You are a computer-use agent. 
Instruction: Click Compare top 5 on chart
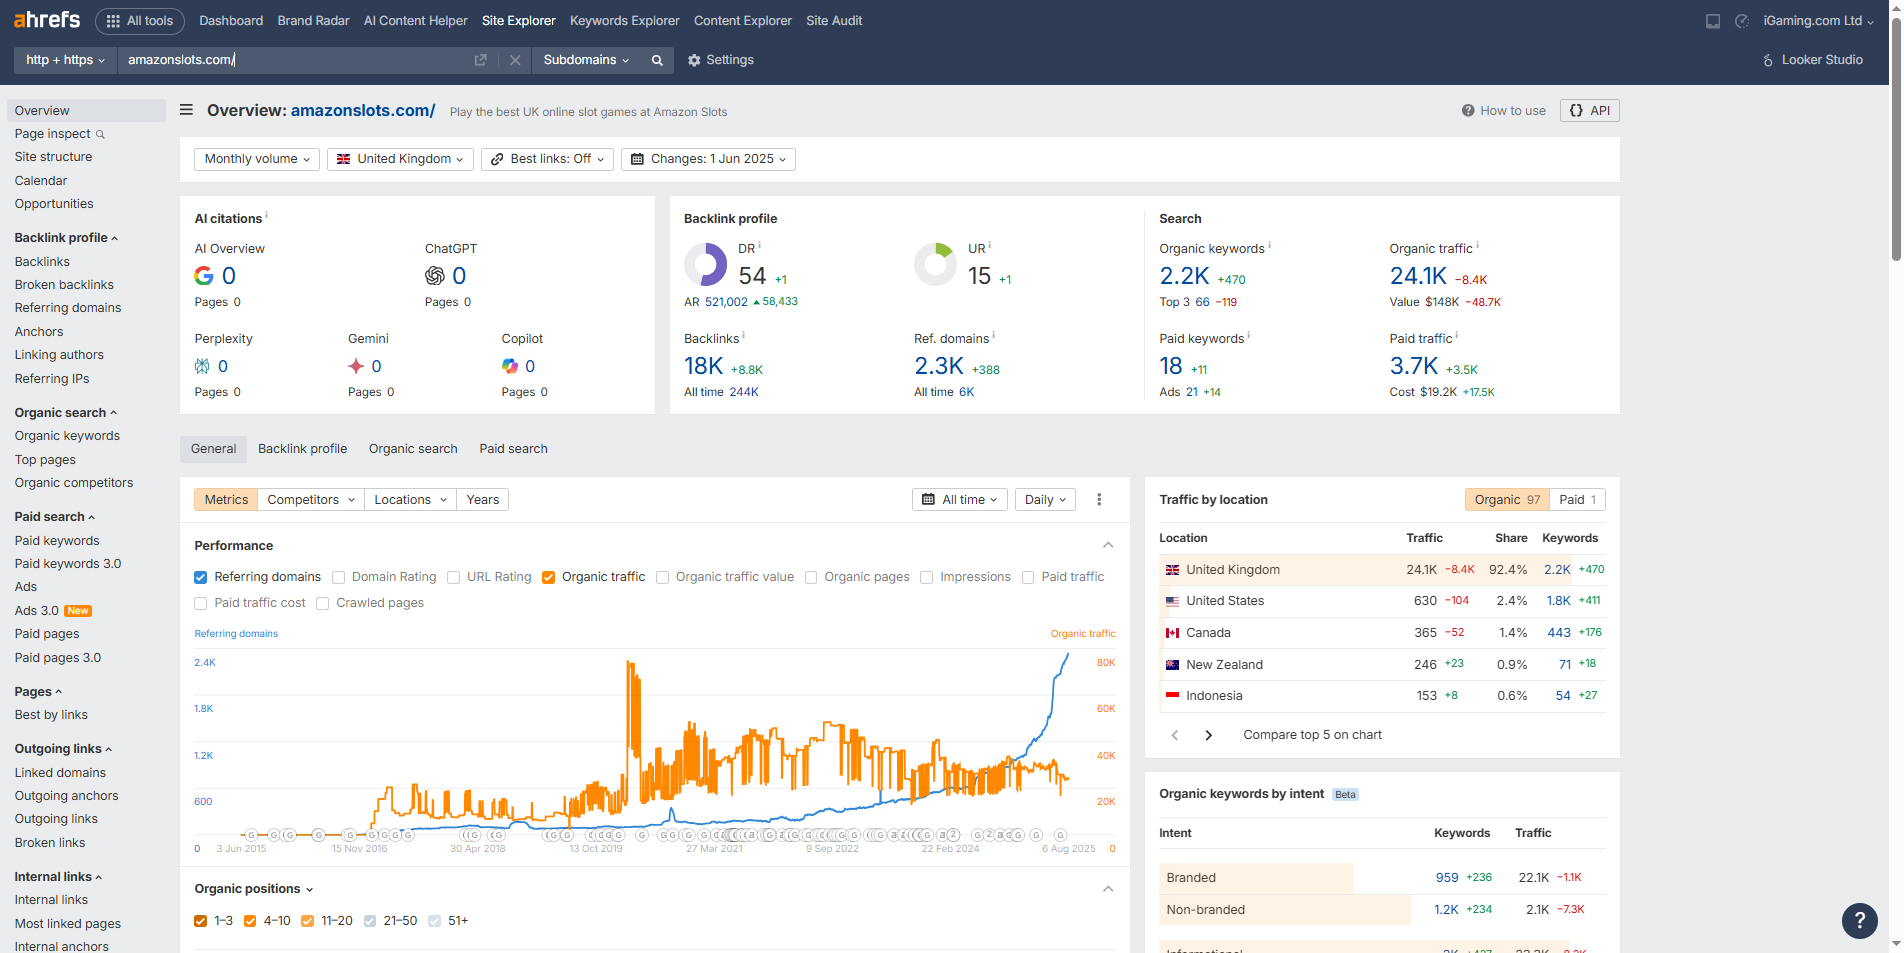pos(1312,735)
